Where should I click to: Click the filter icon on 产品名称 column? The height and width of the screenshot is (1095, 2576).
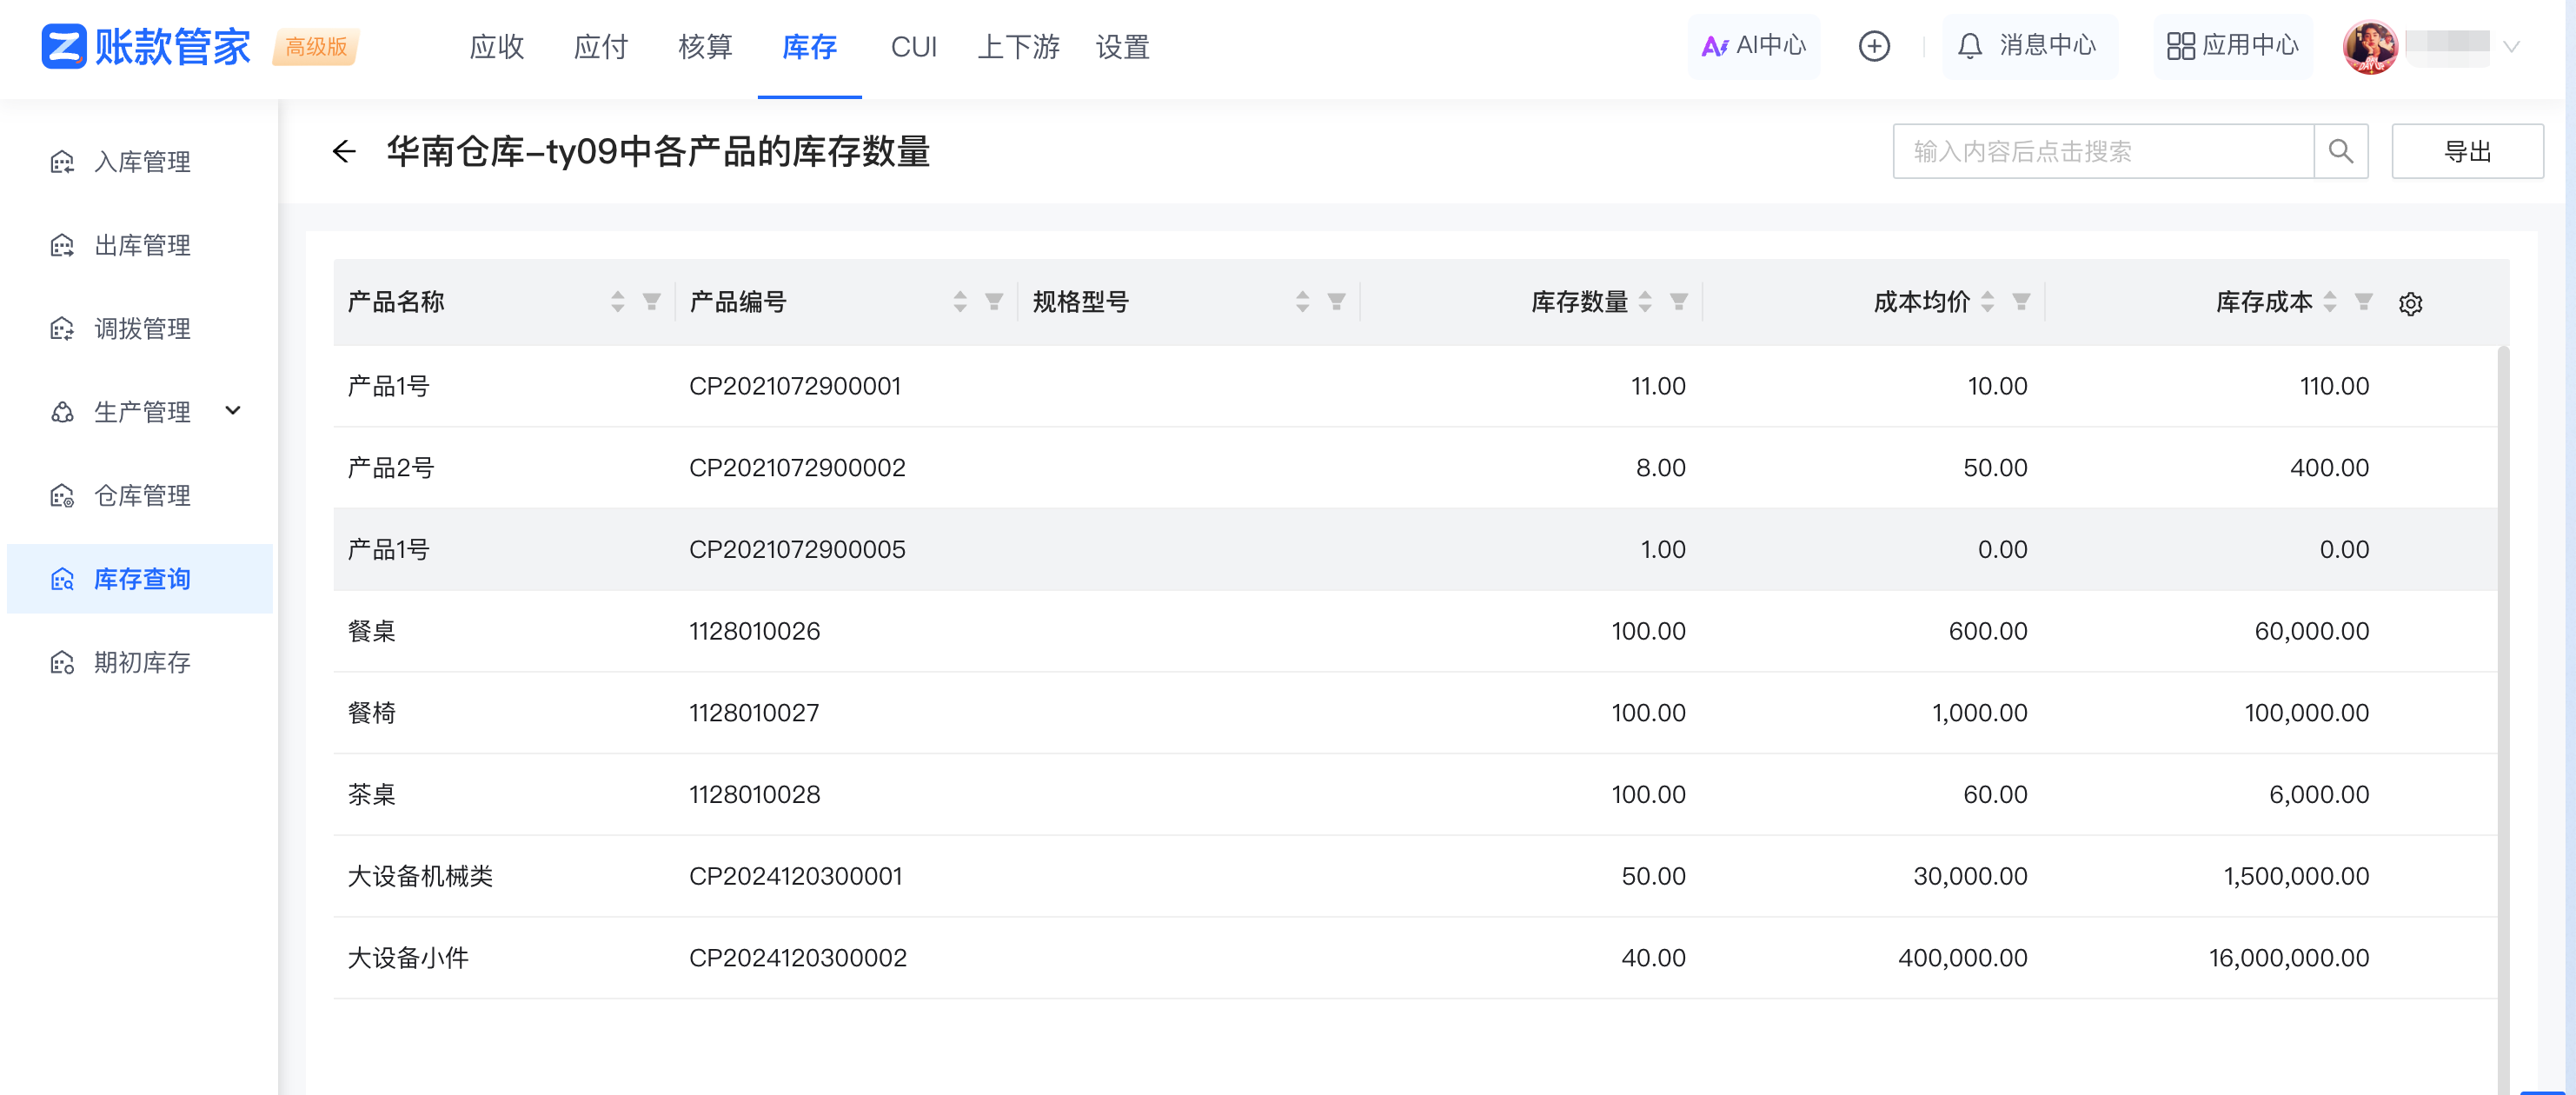click(652, 301)
